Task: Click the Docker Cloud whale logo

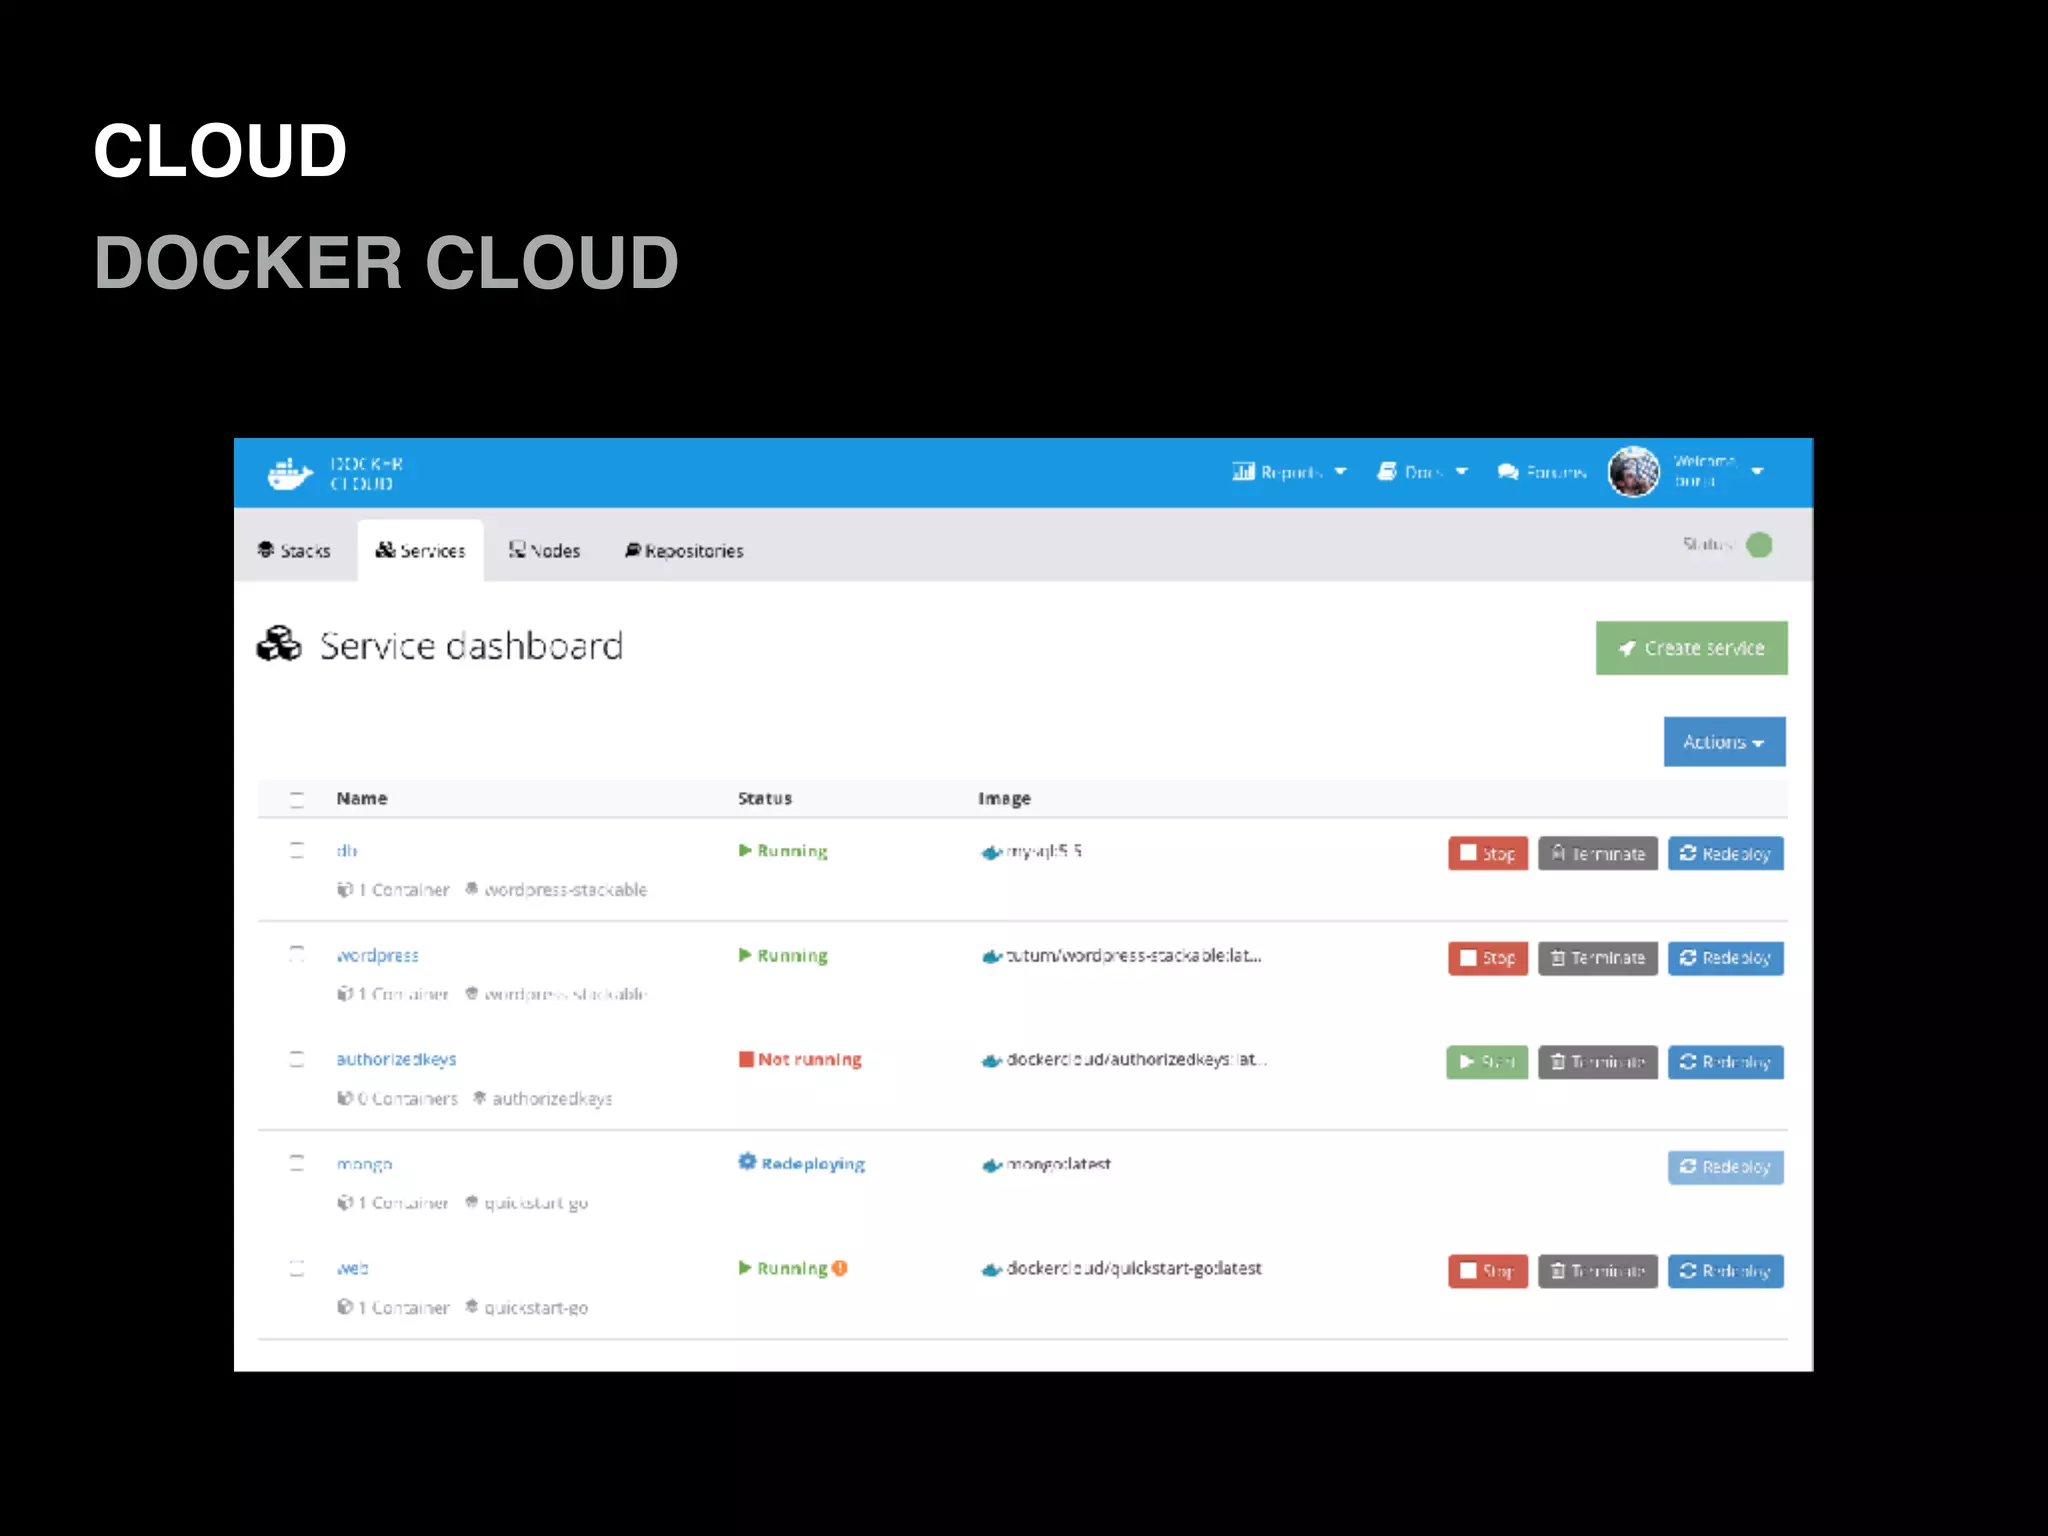Action: [290, 473]
